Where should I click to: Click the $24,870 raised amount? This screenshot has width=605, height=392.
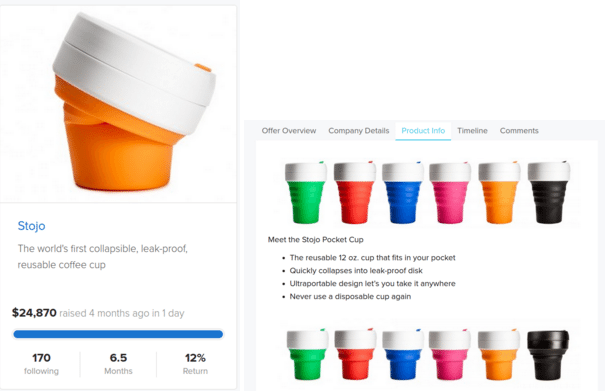[34, 313]
